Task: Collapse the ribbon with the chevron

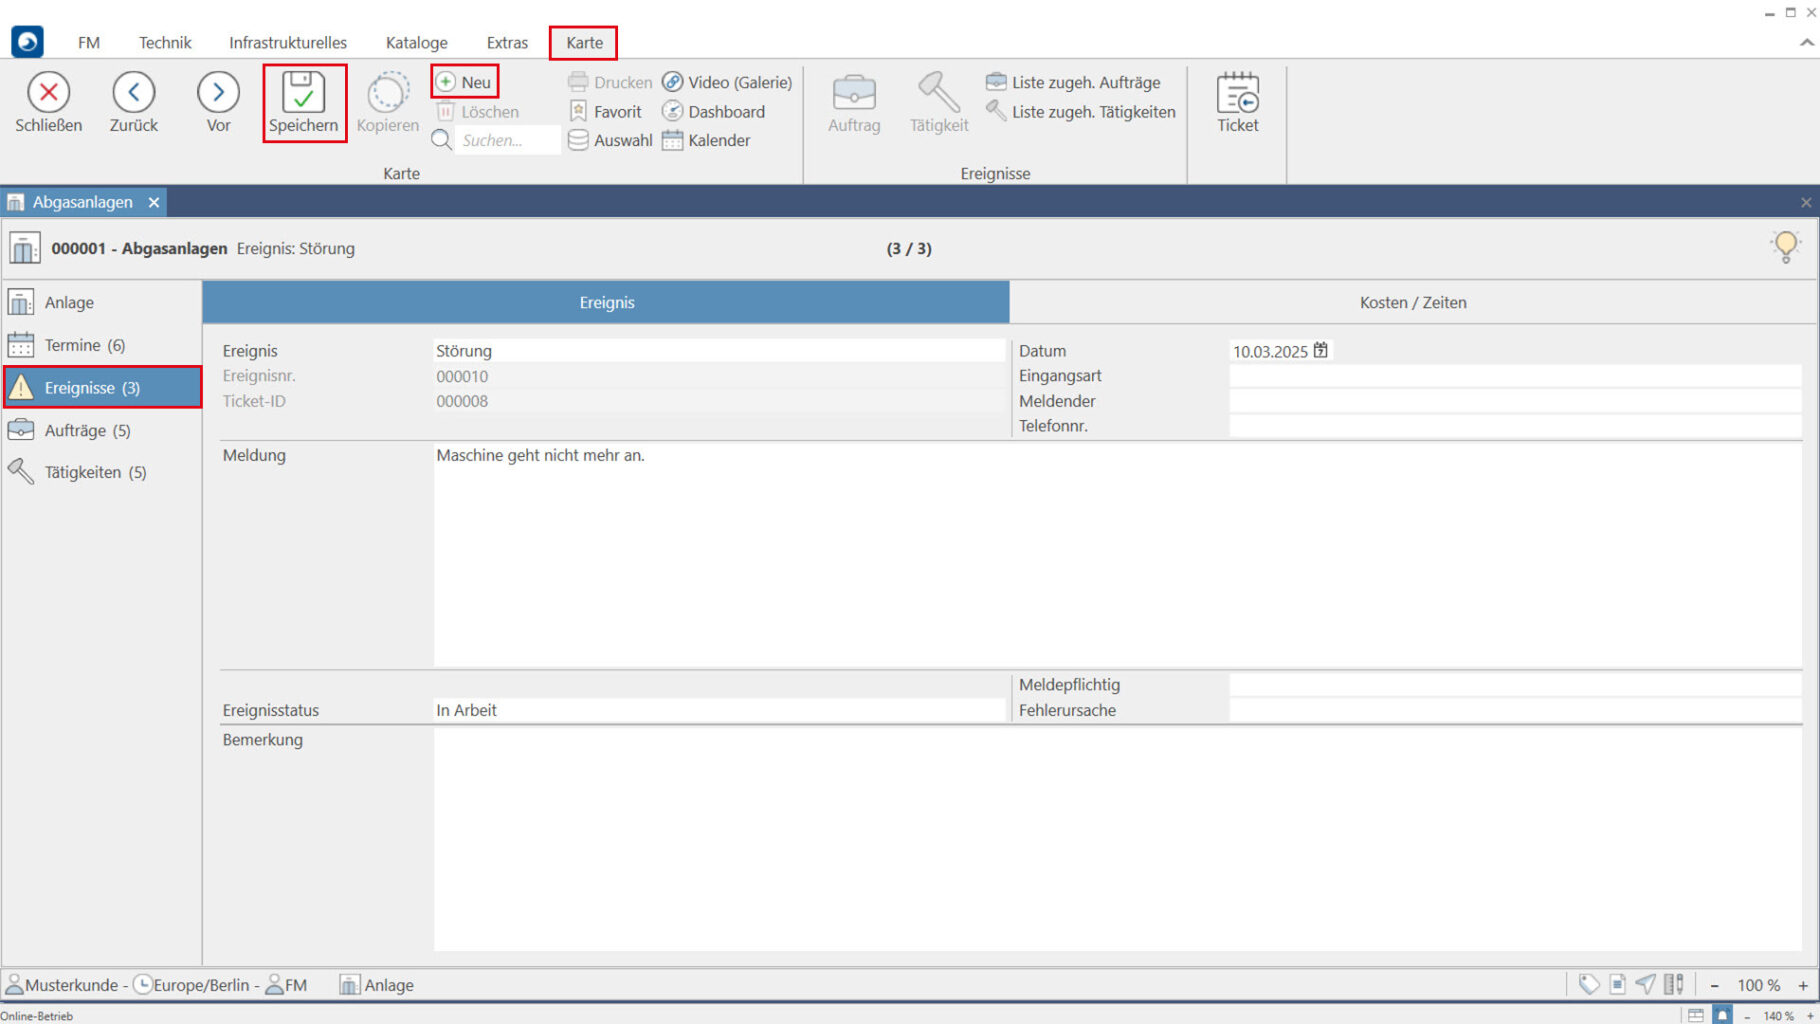Action: click(x=1806, y=43)
